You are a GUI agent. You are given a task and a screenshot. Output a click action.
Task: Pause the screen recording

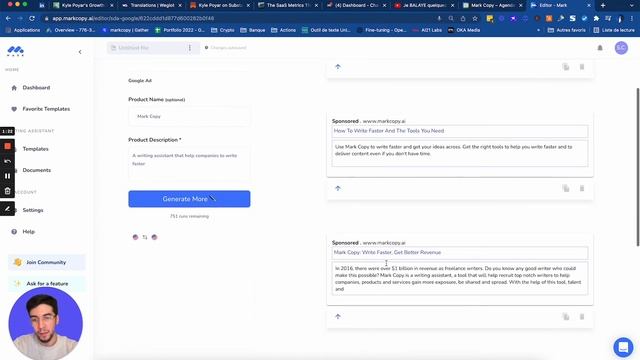click(x=7, y=176)
